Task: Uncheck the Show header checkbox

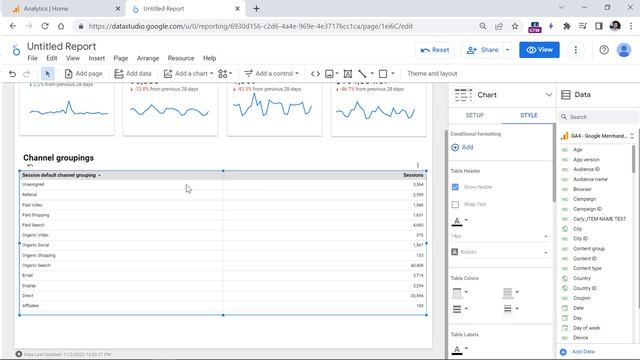Action: coord(455,187)
